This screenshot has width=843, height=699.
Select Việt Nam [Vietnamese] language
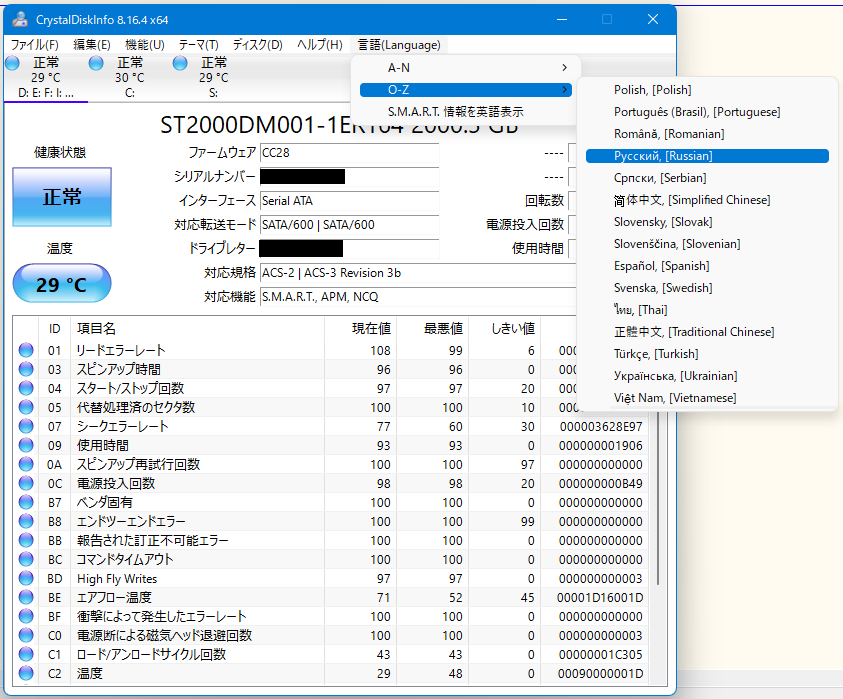(707, 398)
